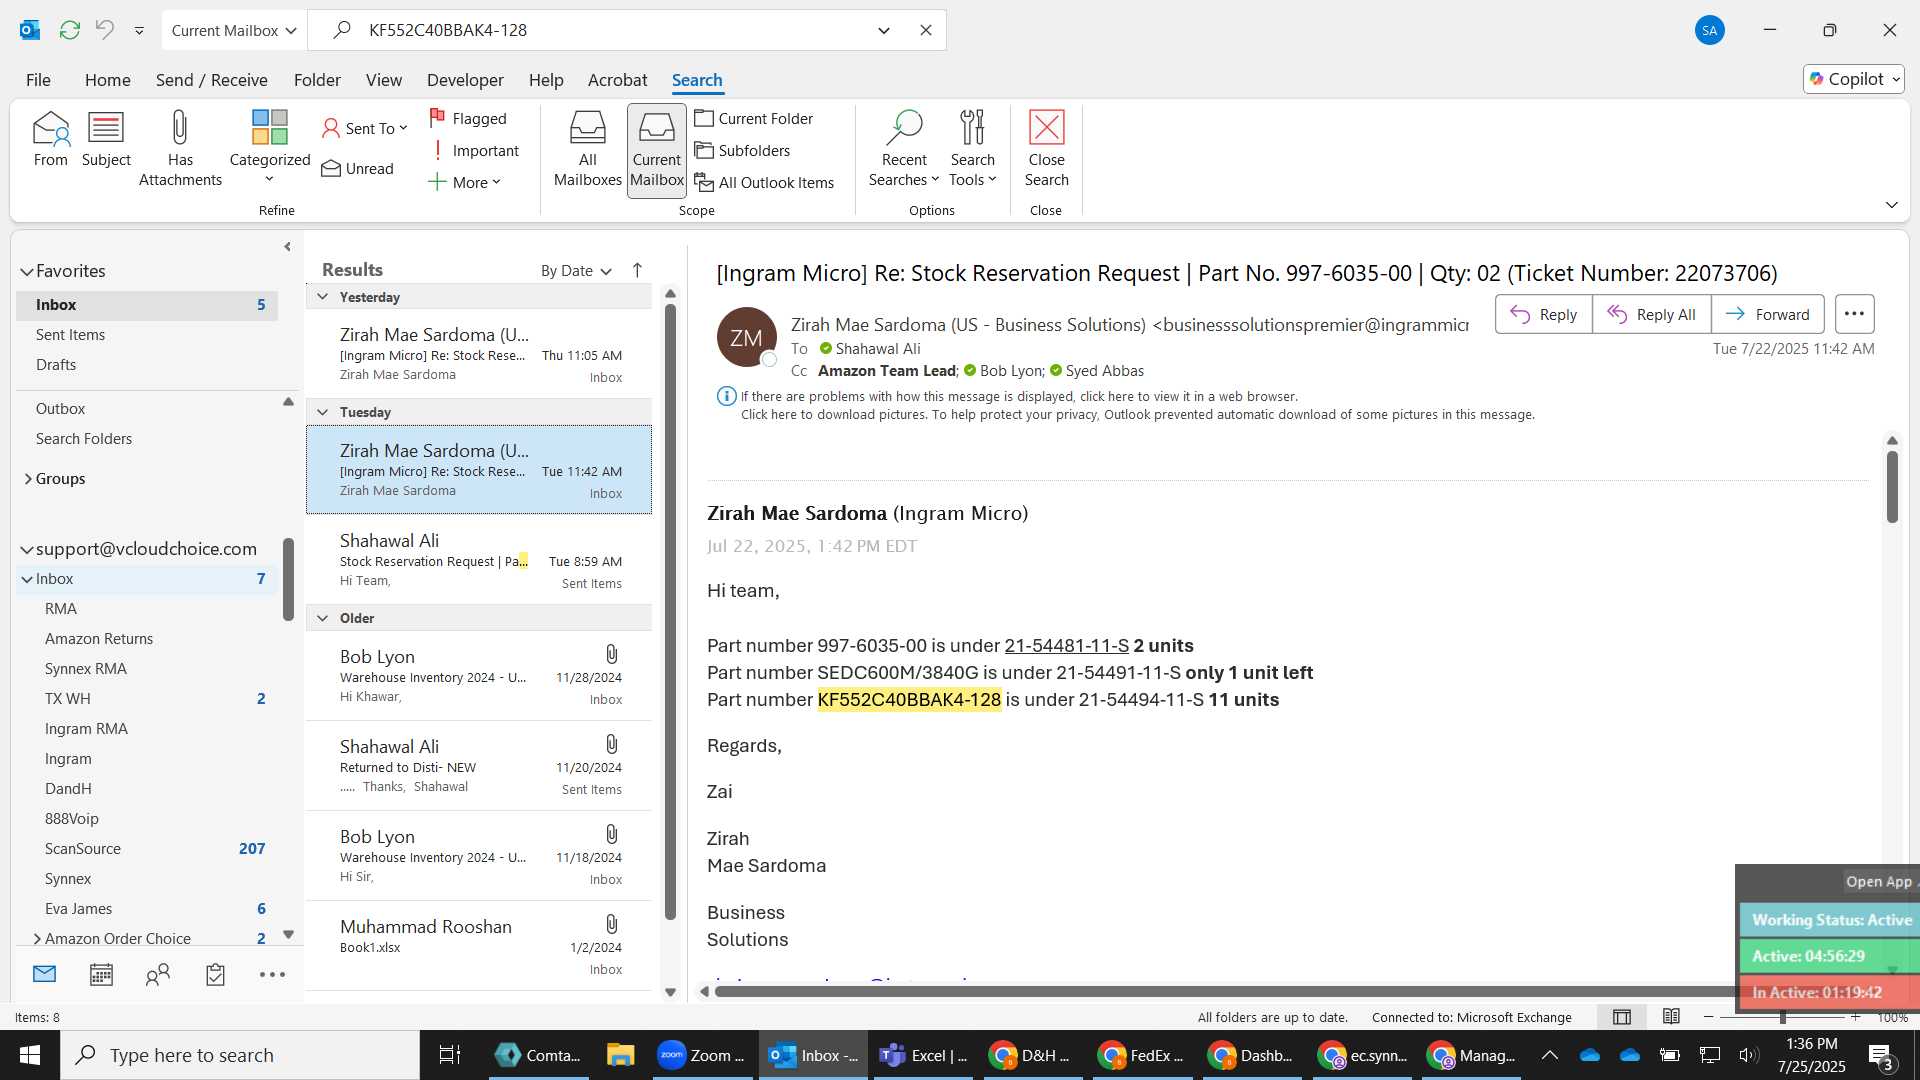The height and width of the screenshot is (1080, 1920).
Task: Open the Acrobat tab
Action: (617, 80)
